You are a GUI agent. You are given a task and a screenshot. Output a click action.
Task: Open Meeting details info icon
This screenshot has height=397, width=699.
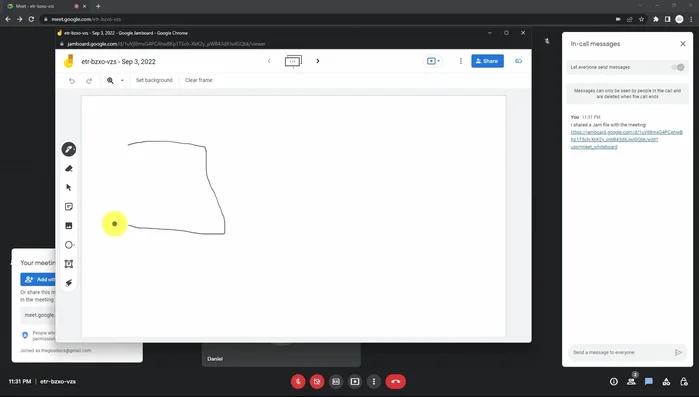pyautogui.click(x=614, y=381)
